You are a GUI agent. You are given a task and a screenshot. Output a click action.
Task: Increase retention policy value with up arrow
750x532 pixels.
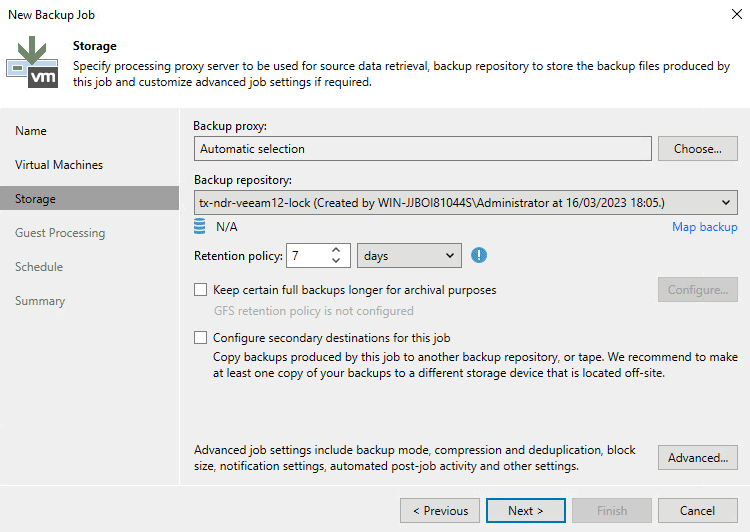[336, 250]
